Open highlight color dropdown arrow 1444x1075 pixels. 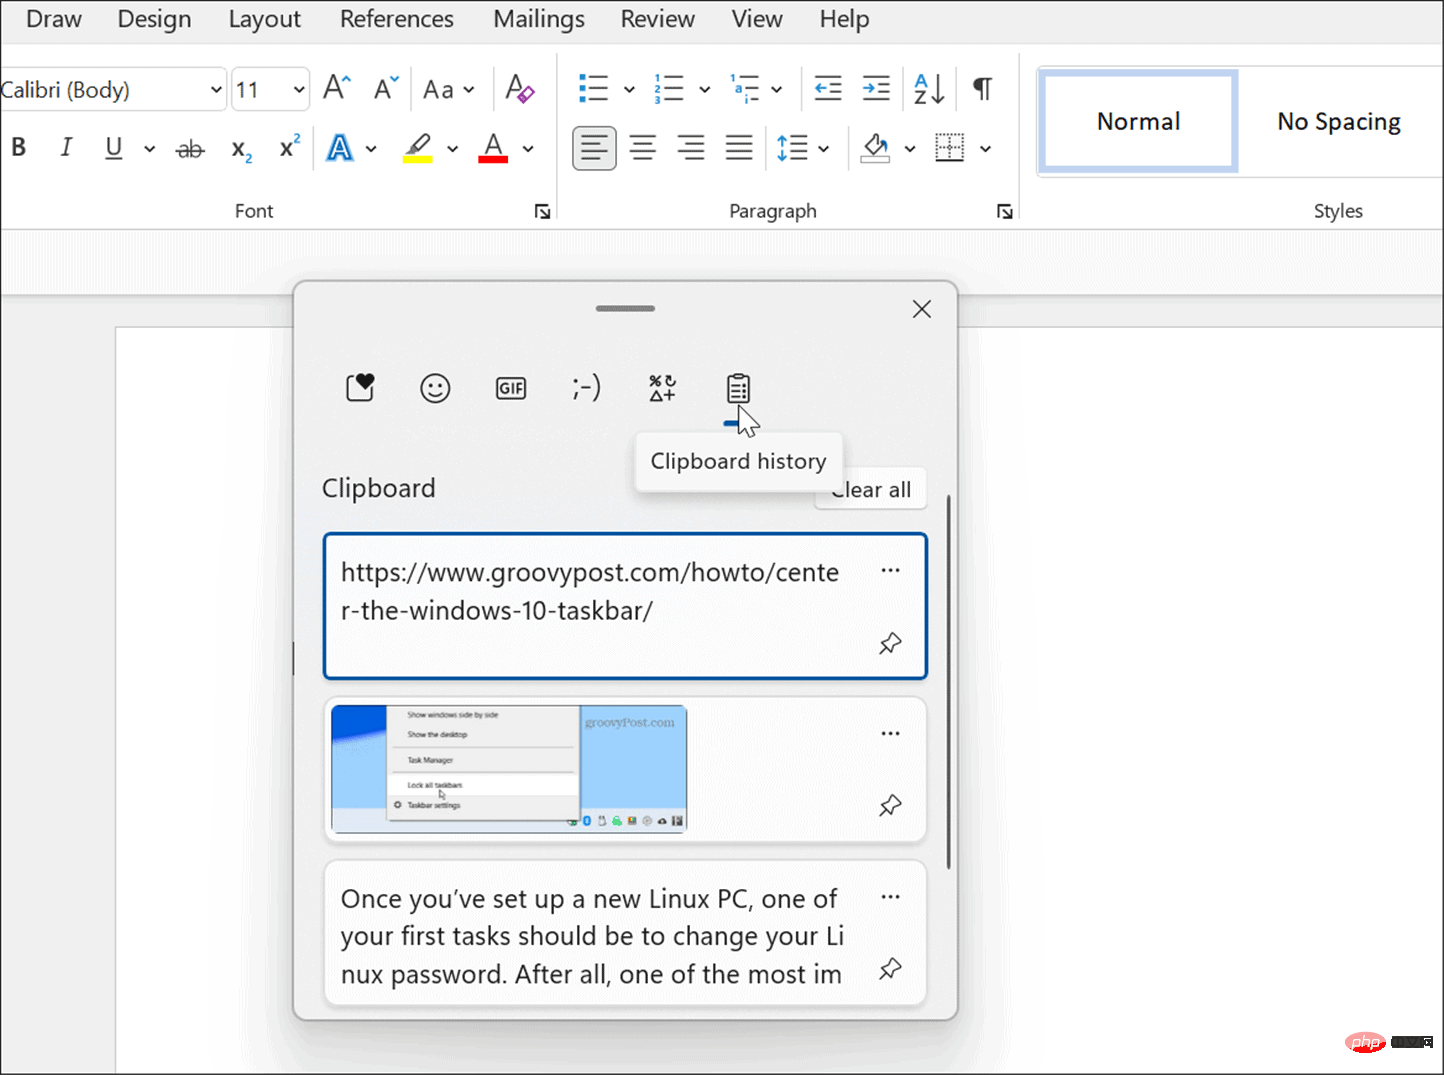coord(452,149)
